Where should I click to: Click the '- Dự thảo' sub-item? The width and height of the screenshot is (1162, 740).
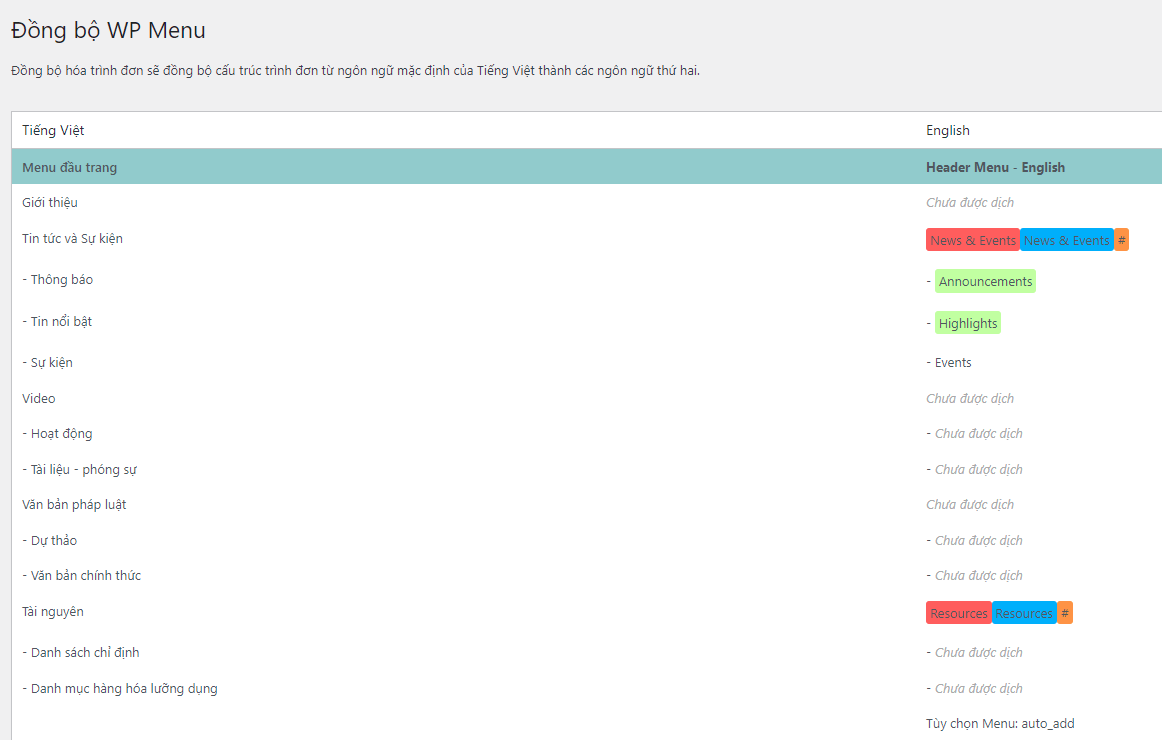pos(50,540)
